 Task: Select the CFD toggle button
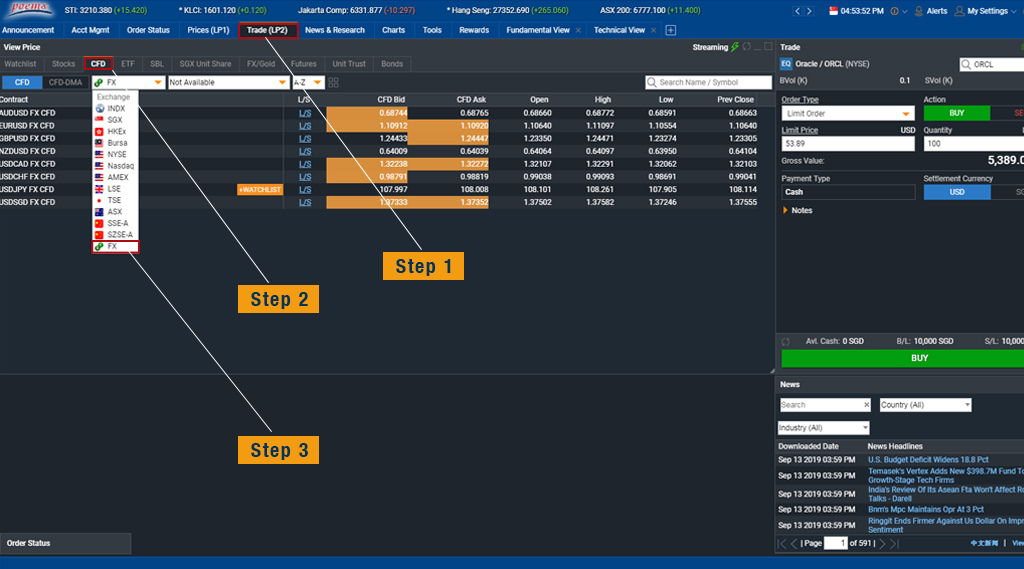(22, 82)
